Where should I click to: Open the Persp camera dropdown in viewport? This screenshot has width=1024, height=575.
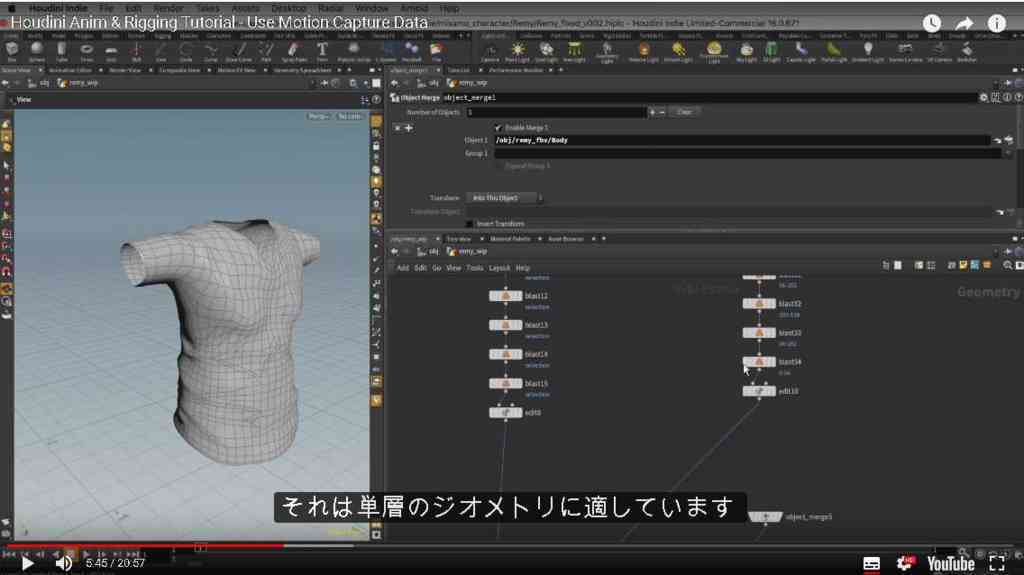pos(319,116)
